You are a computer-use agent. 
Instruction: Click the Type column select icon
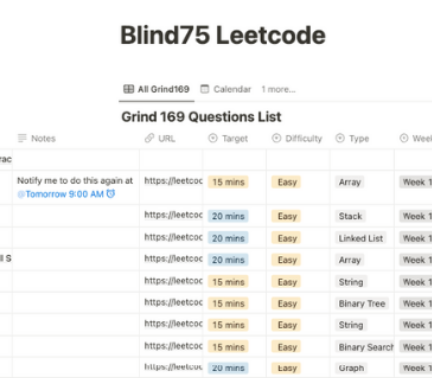340,138
